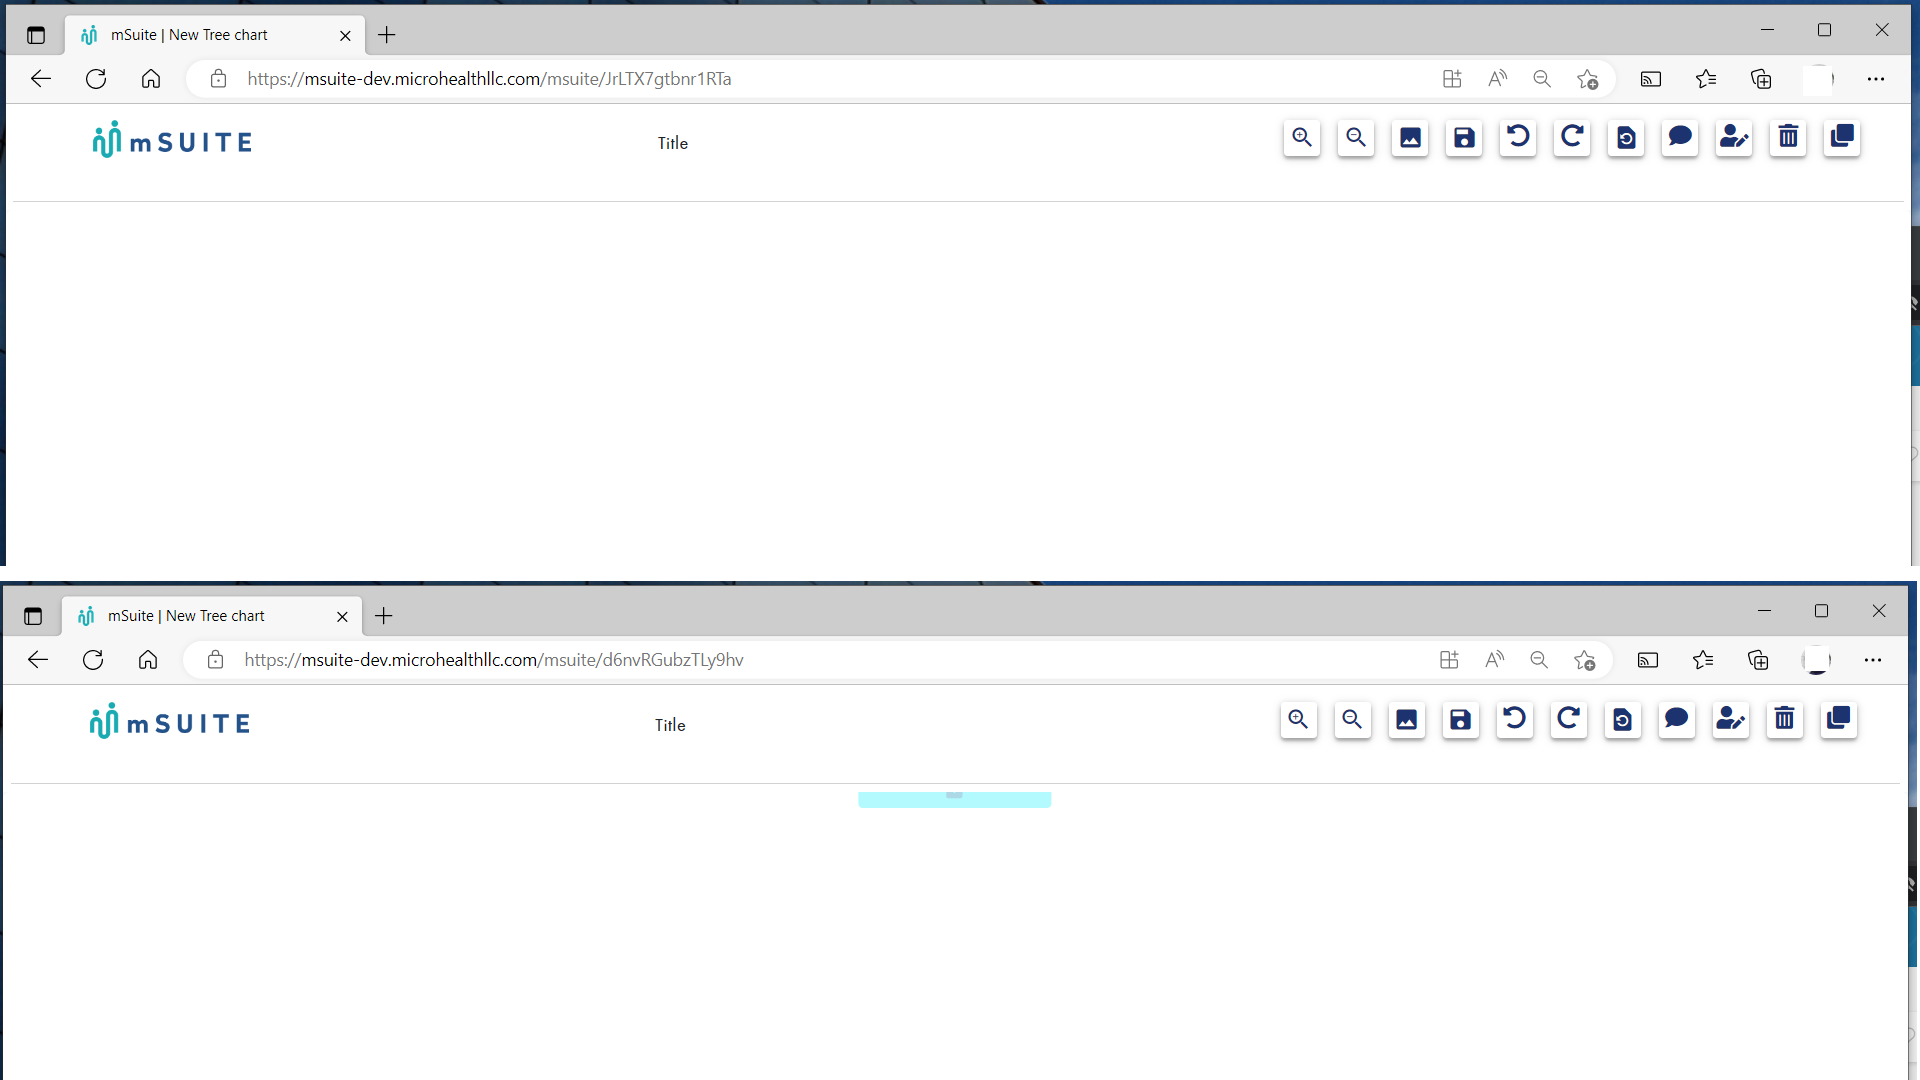Open the user edit tool
This screenshot has height=1080, width=1920.
pyautogui.click(x=1733, y=138)
